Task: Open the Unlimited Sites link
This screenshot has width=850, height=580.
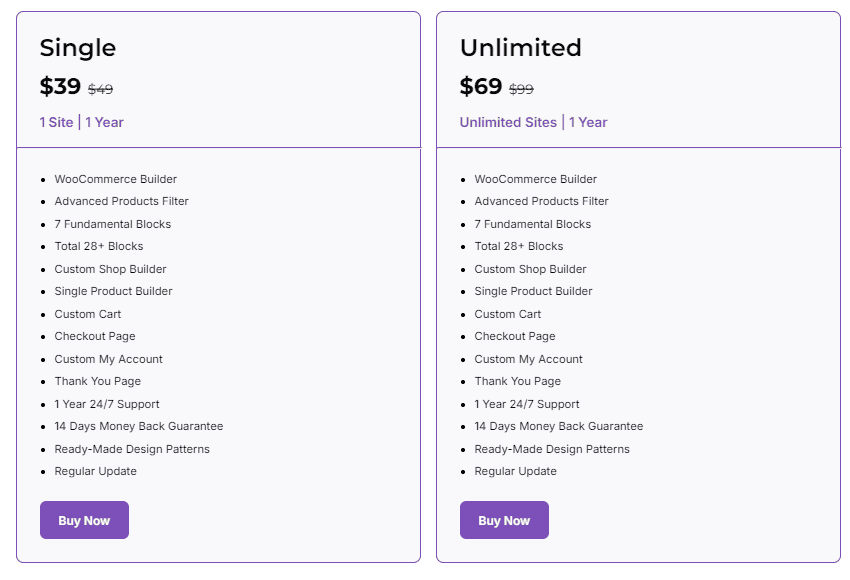Action: tap(506, 122)
